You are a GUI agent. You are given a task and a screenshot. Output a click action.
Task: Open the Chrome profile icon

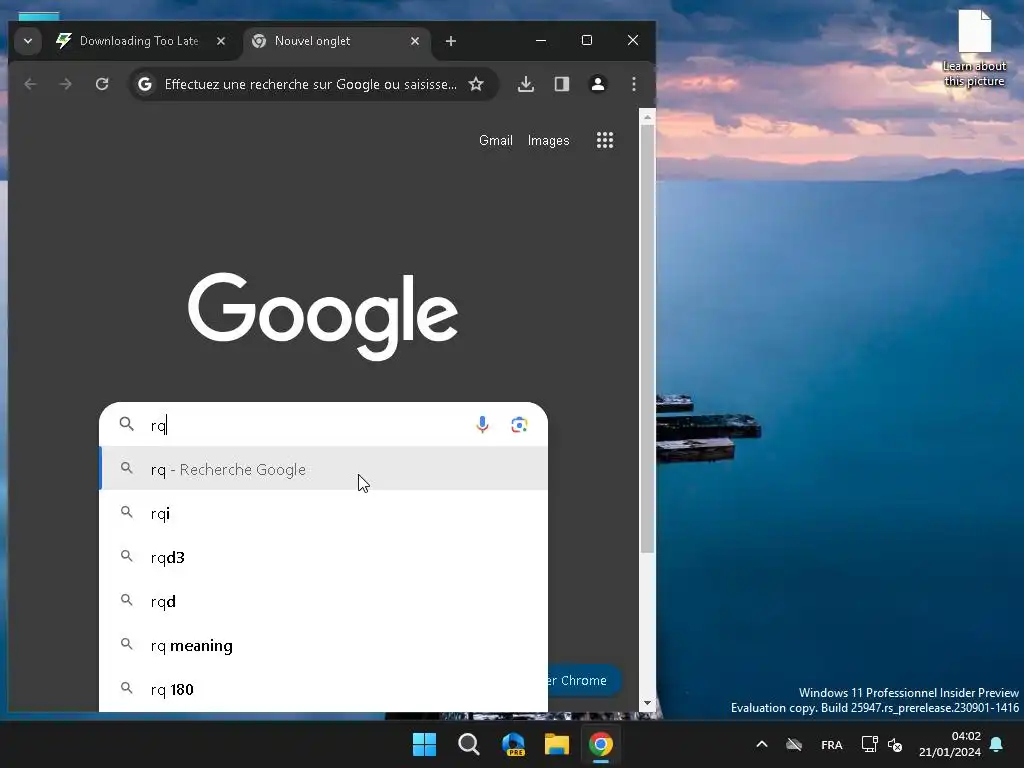598,84
